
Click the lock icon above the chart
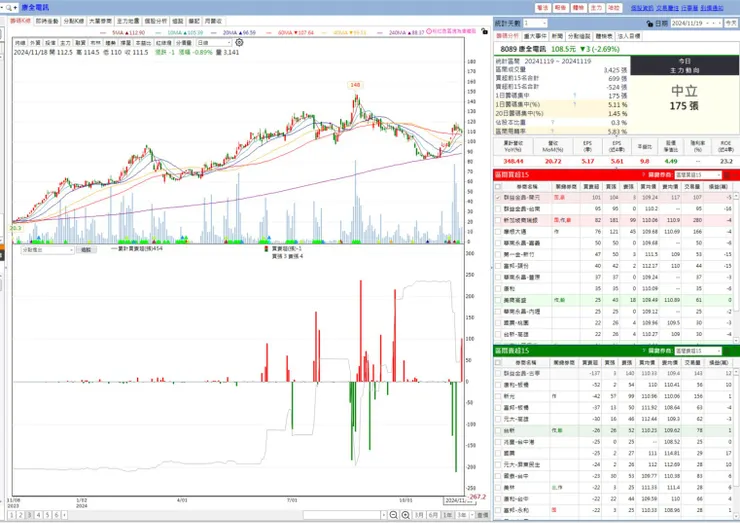[x=484, y=31]
